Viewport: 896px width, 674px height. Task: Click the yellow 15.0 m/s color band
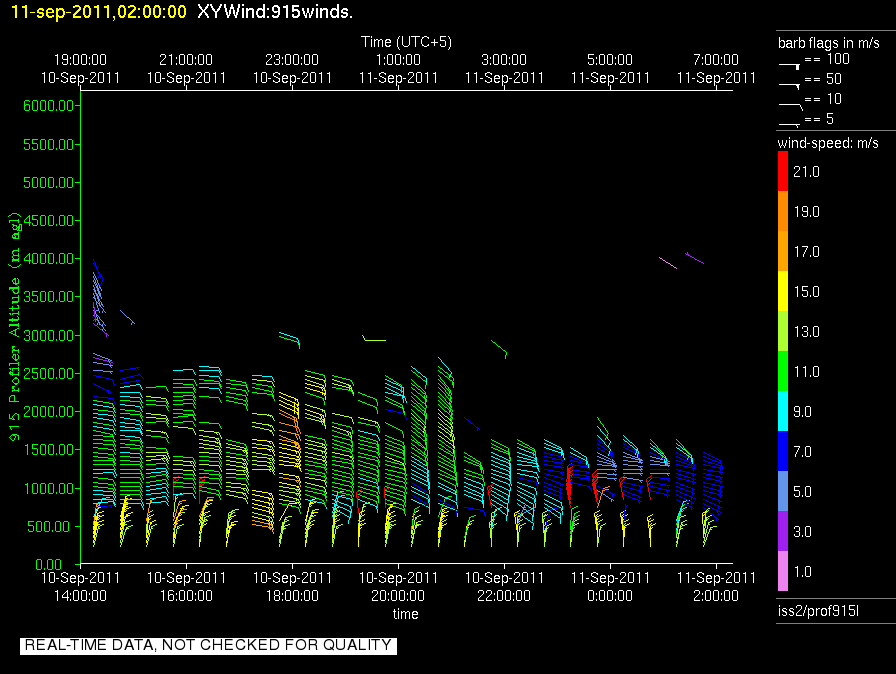(x=783, y=291)
